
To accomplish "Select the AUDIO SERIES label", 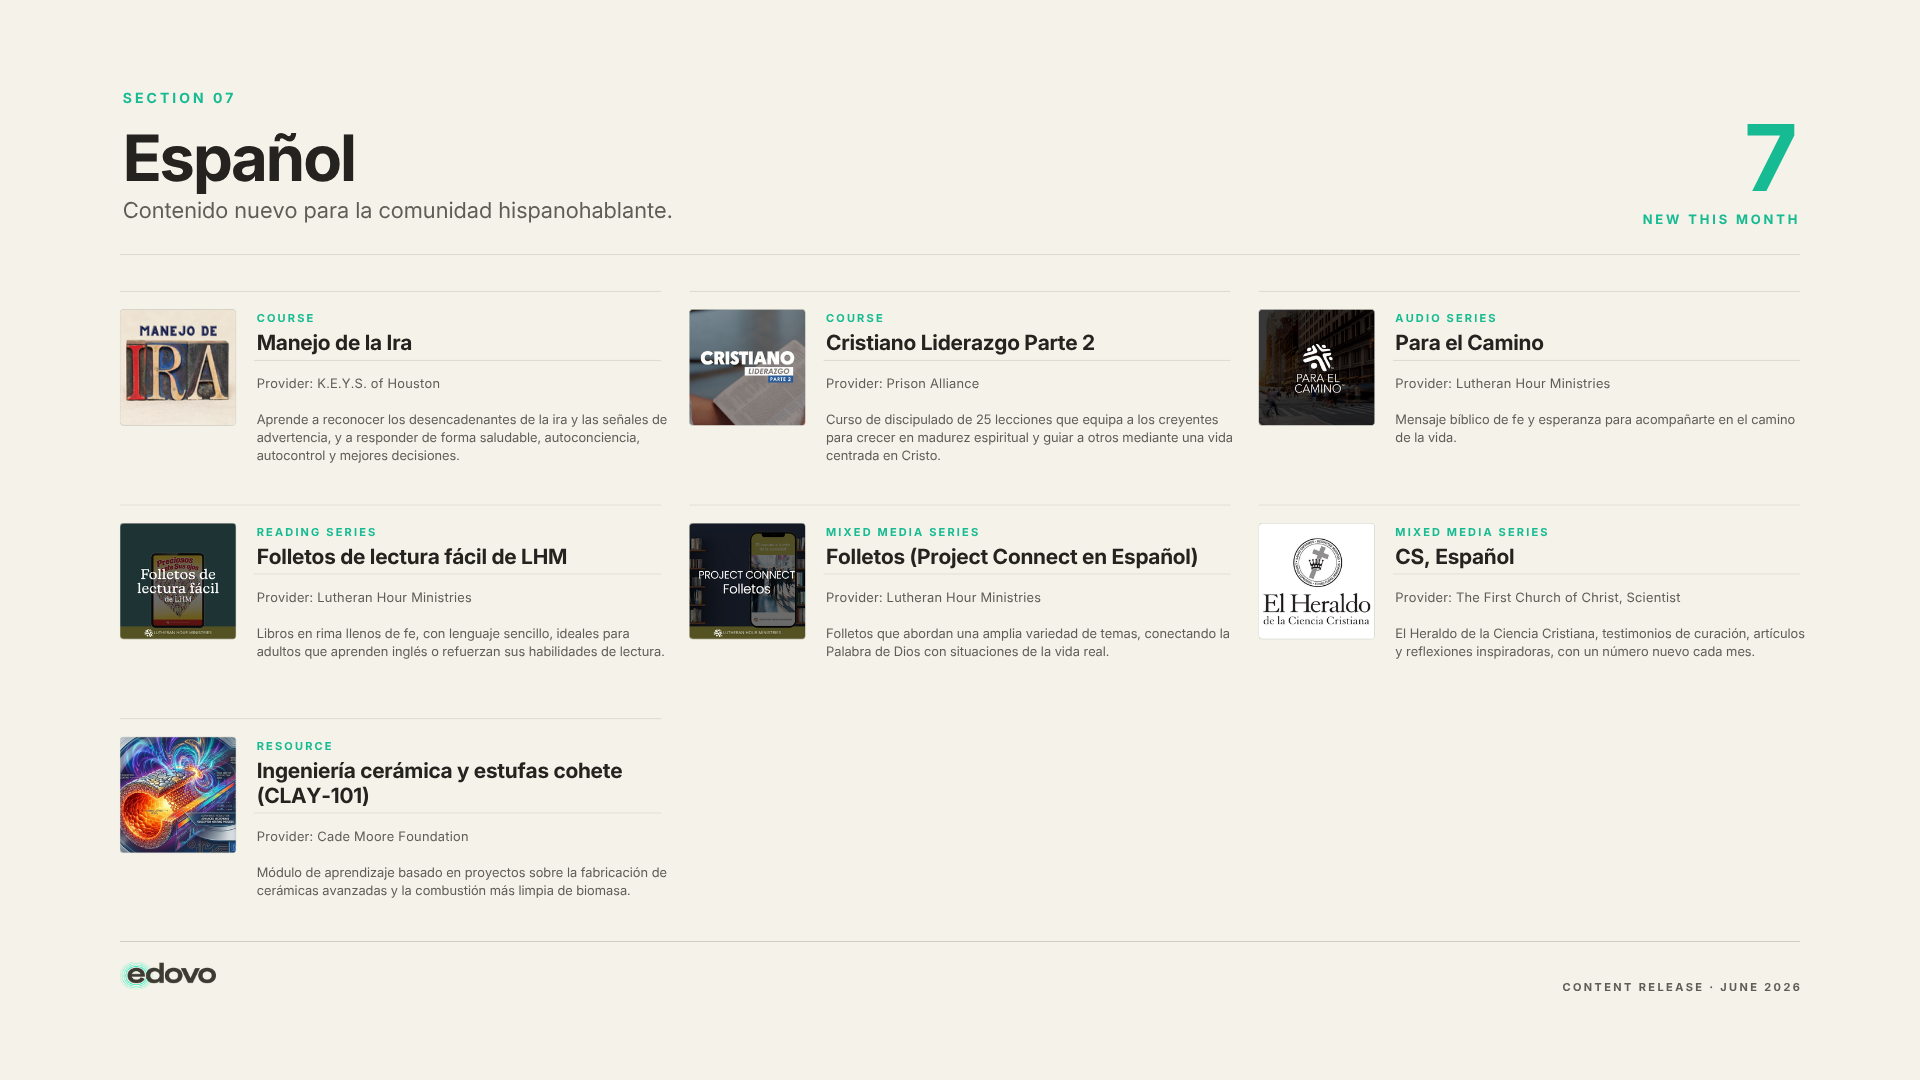I will coord(1446,318).
